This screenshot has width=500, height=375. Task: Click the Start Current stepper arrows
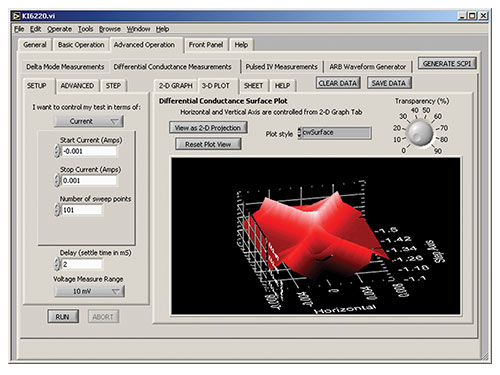[x=57, y=151]
